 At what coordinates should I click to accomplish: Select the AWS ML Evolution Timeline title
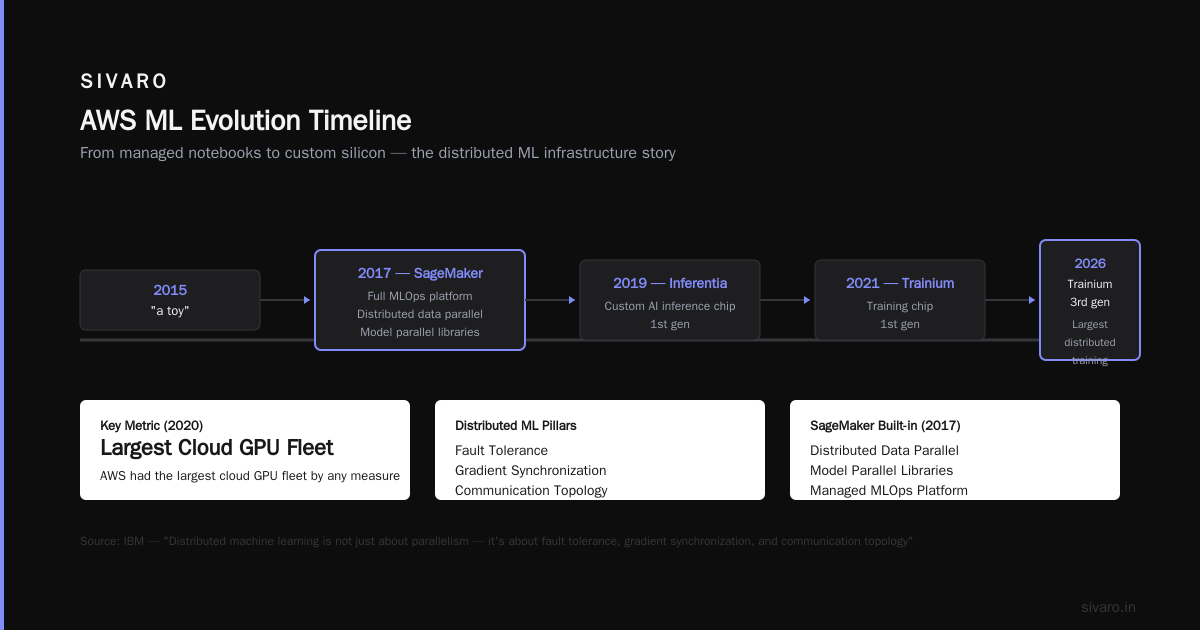coord(245,120)
